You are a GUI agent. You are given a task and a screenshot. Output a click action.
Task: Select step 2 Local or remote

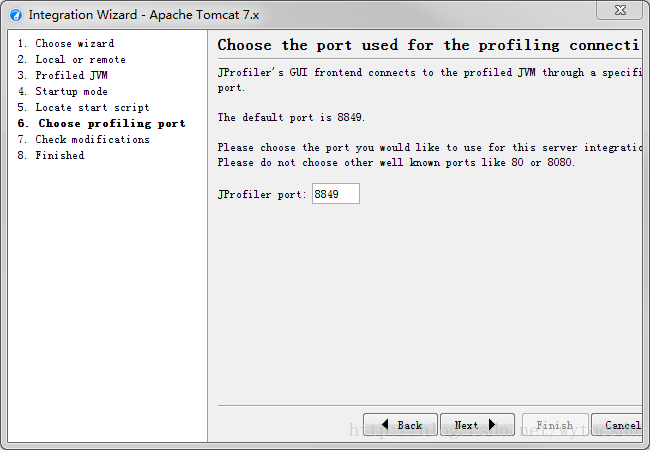point(71,59)
